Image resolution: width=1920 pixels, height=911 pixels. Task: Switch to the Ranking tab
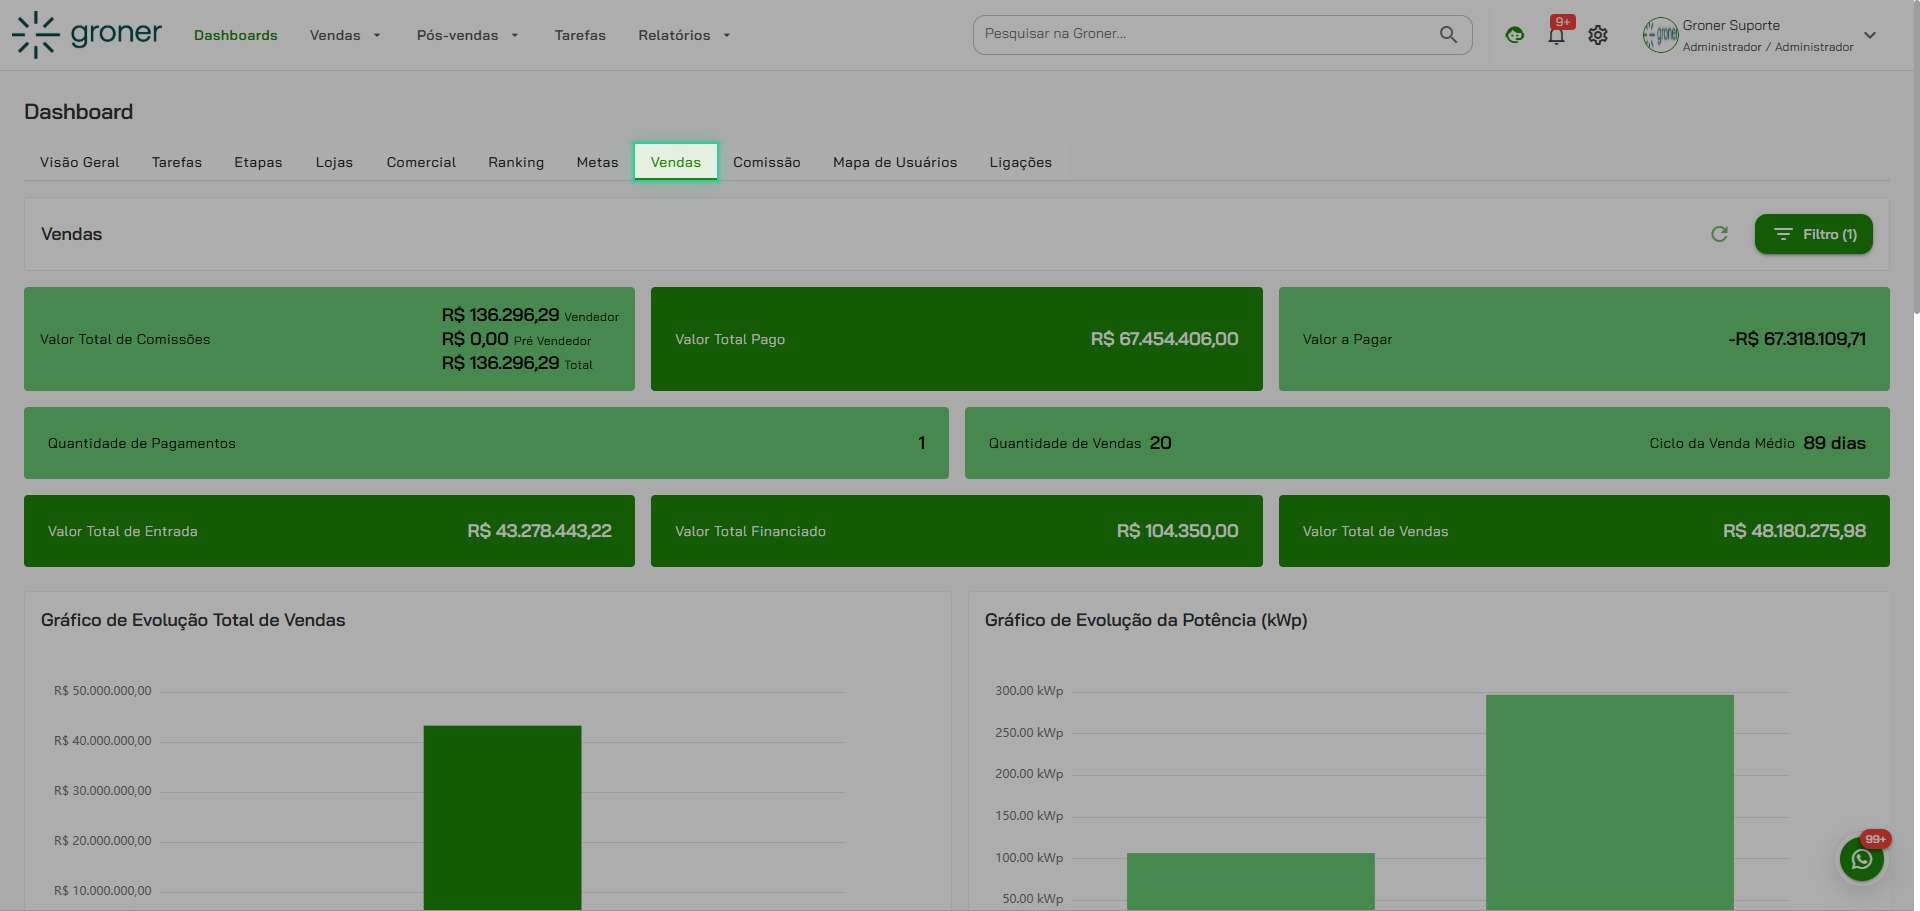click(x=516, y=162)
